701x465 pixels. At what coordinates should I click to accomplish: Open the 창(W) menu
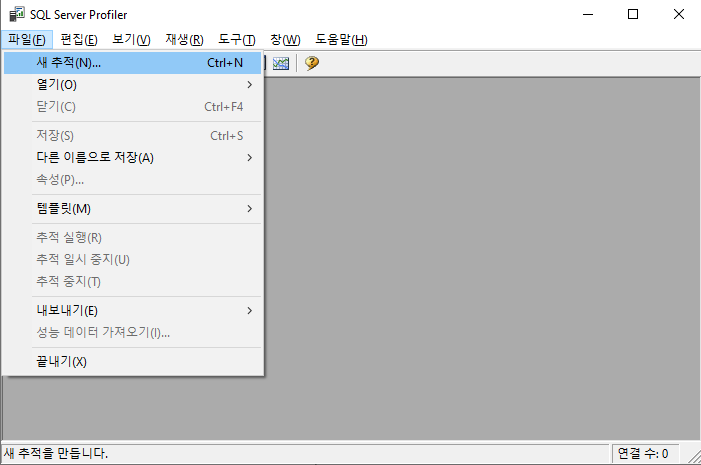pos(285,40)
